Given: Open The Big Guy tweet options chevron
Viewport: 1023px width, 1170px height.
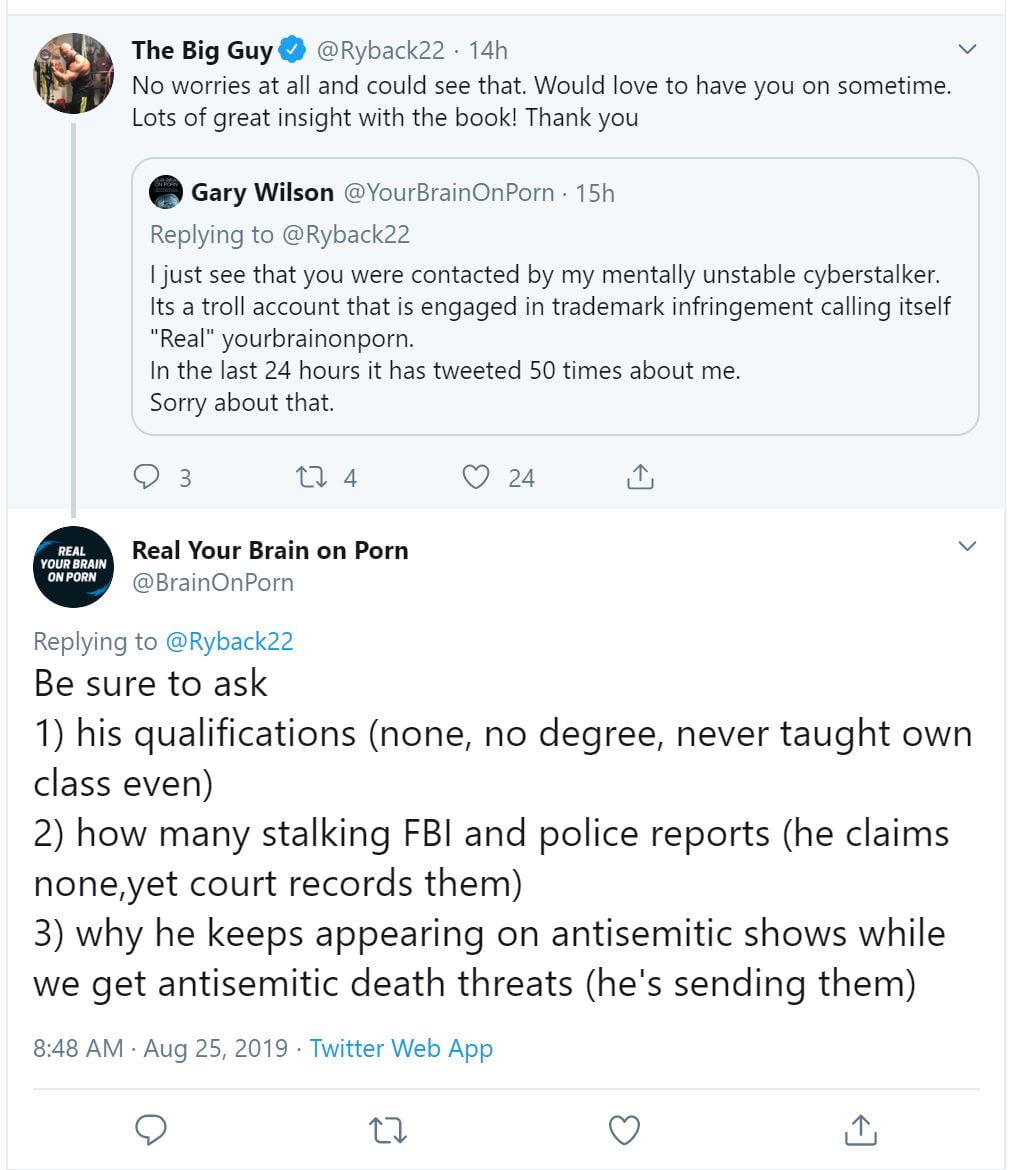Looking at the screenshot, I should 967,49.
